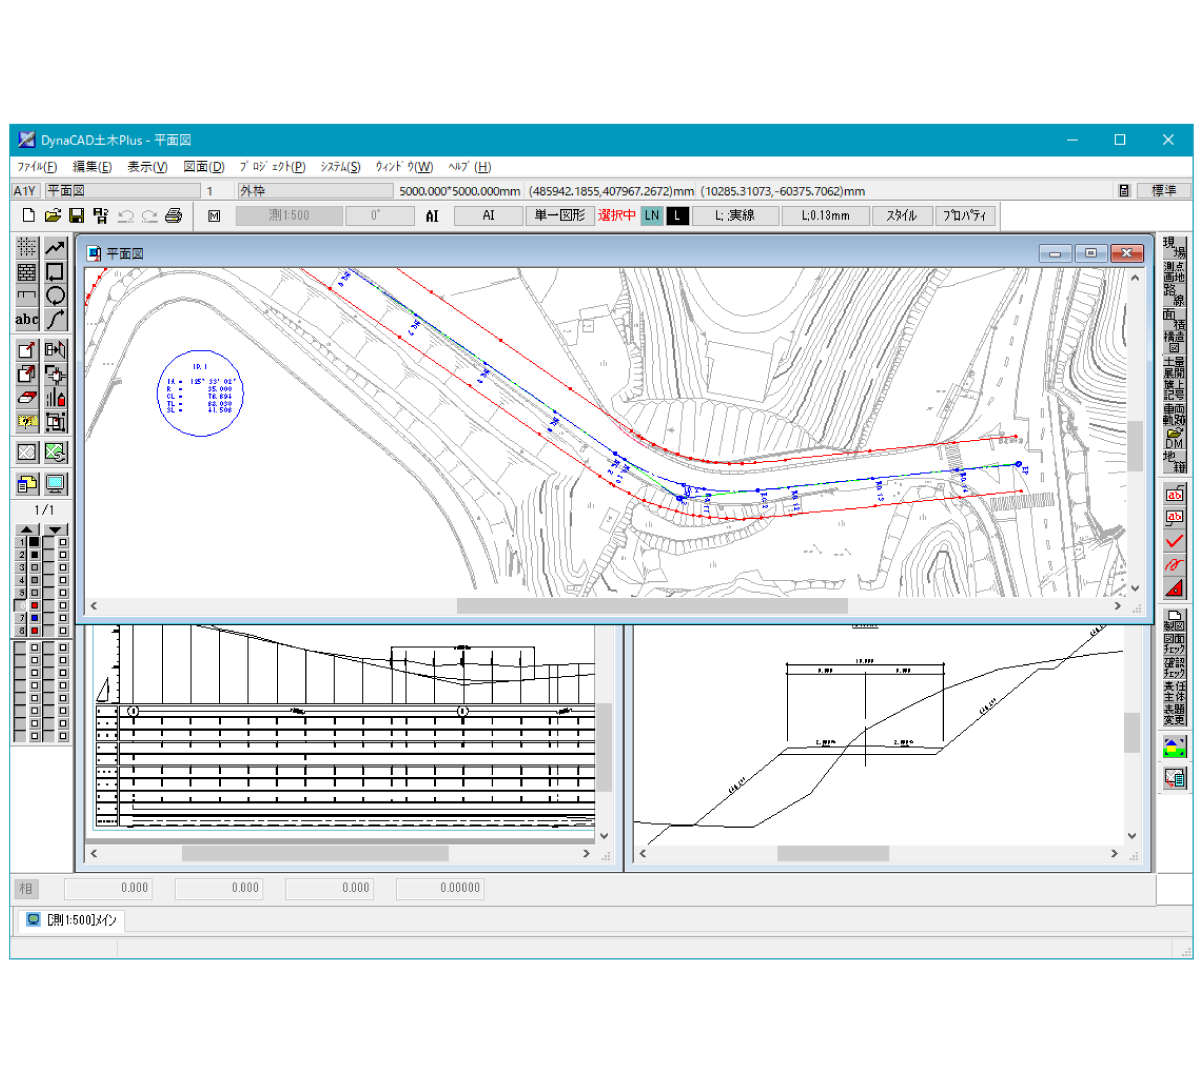1200x1080 pixels.
Task: Select the red color swatch of layer 6
Action: click(35, 606)
